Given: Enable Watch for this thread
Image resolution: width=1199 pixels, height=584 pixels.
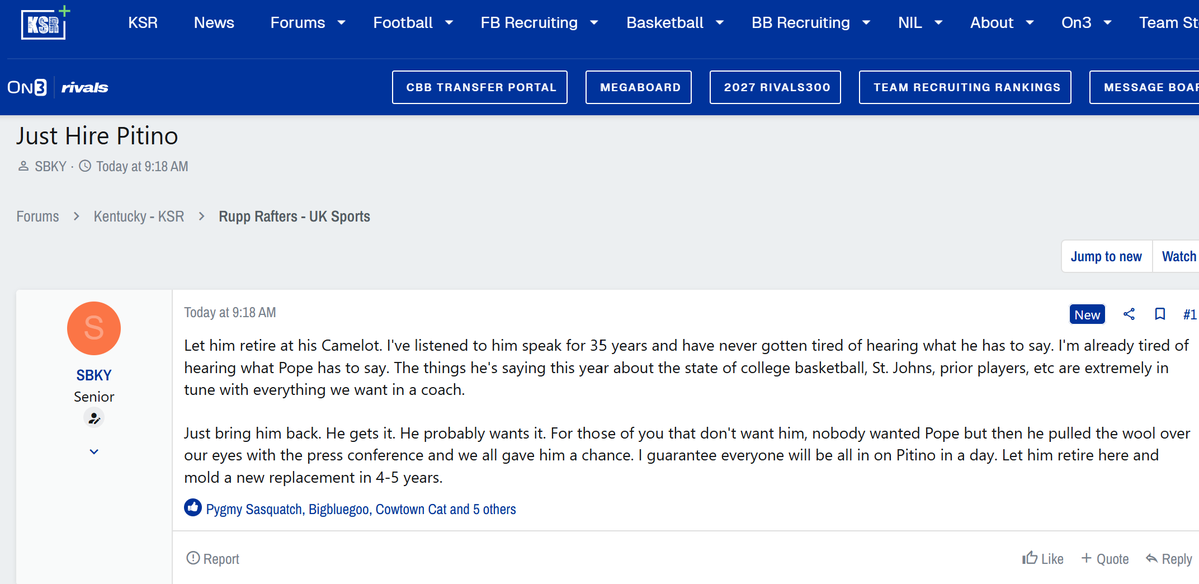Looking at the screenshot, I should coord(1178,256).
